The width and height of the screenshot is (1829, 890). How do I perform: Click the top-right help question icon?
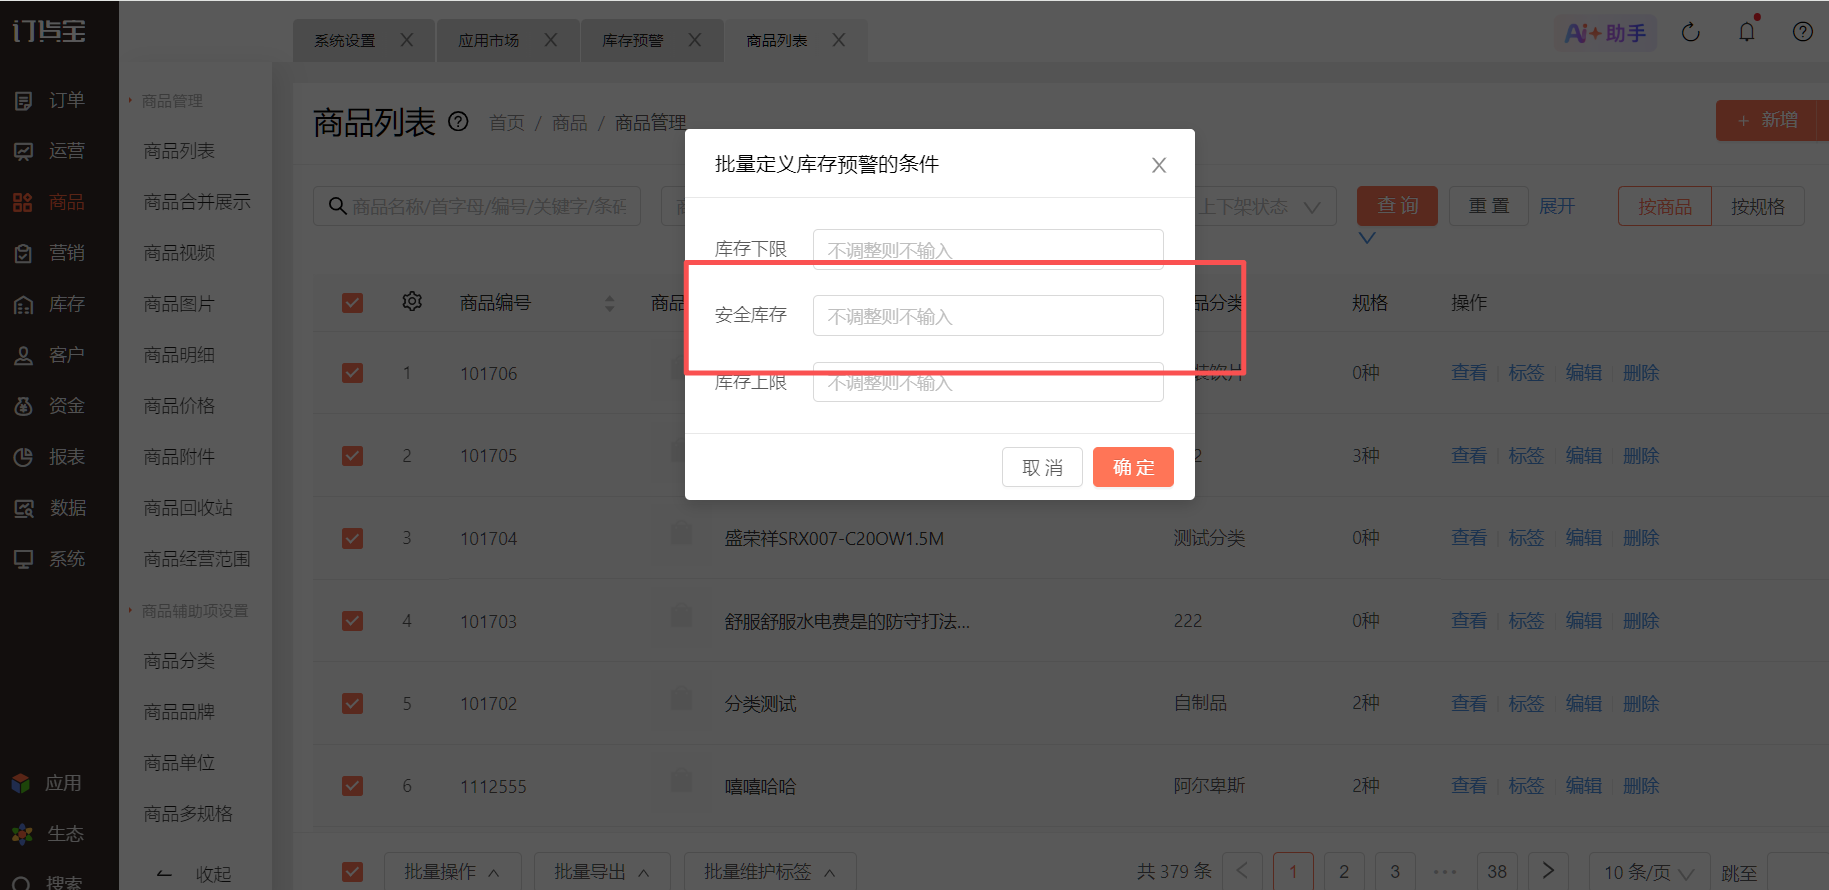(1803, 32)
